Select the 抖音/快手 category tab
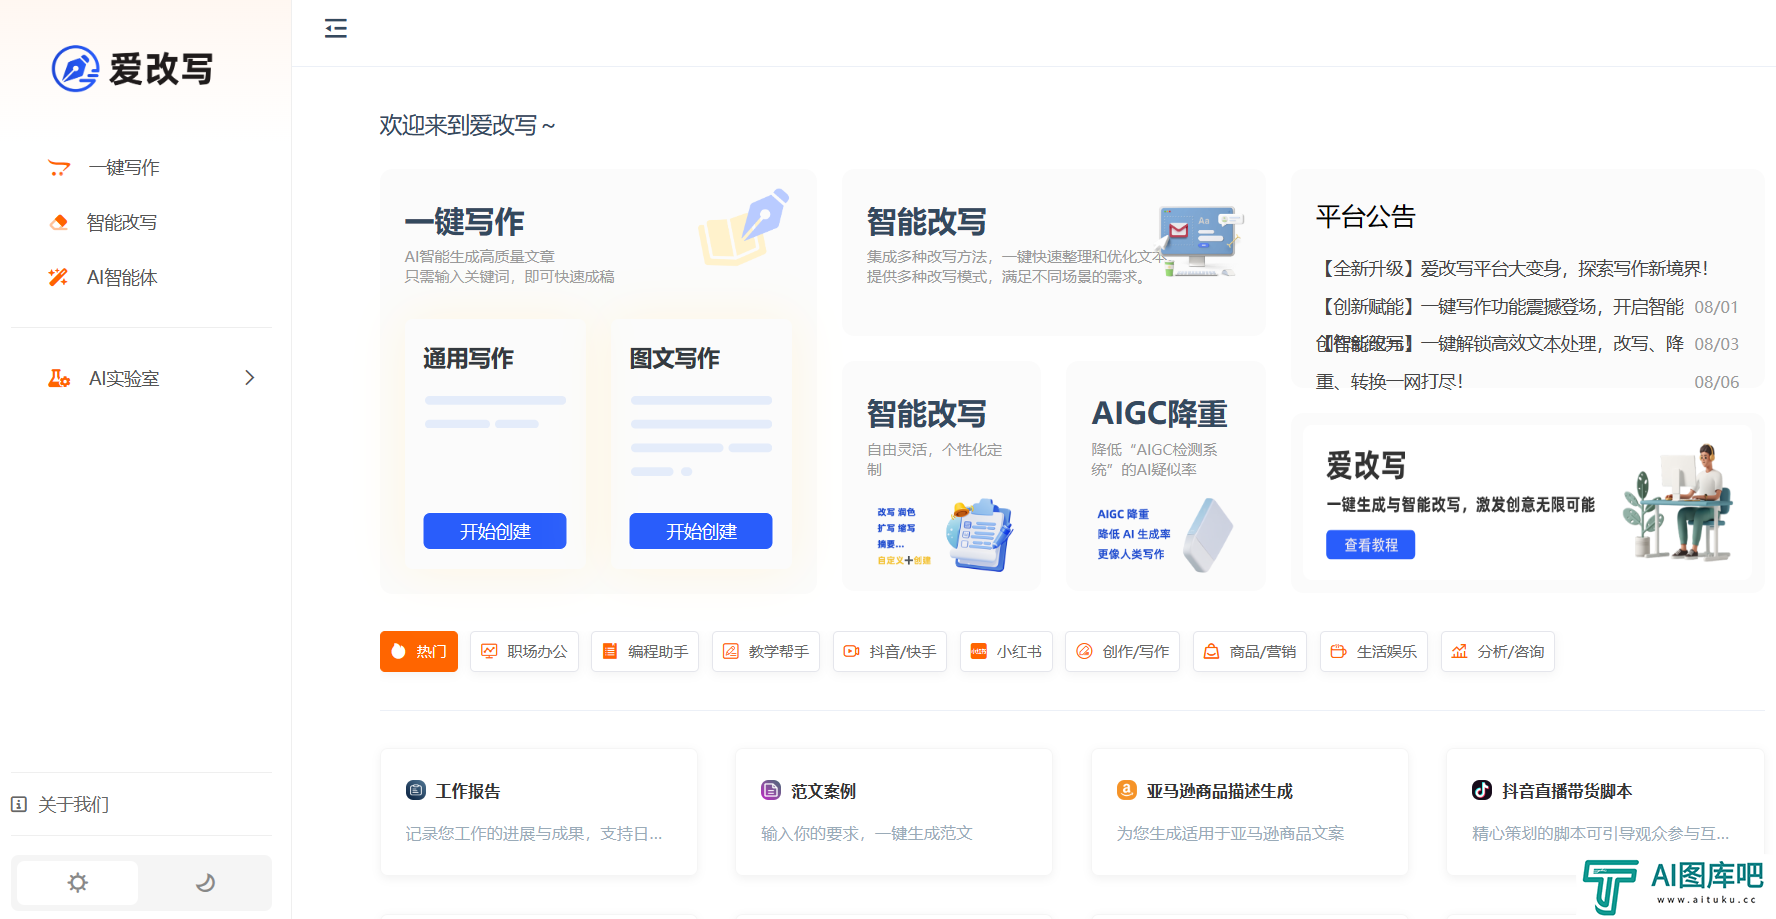Image resolution: width=1776 pixels, height=919 pixels. tap(890, 651)
